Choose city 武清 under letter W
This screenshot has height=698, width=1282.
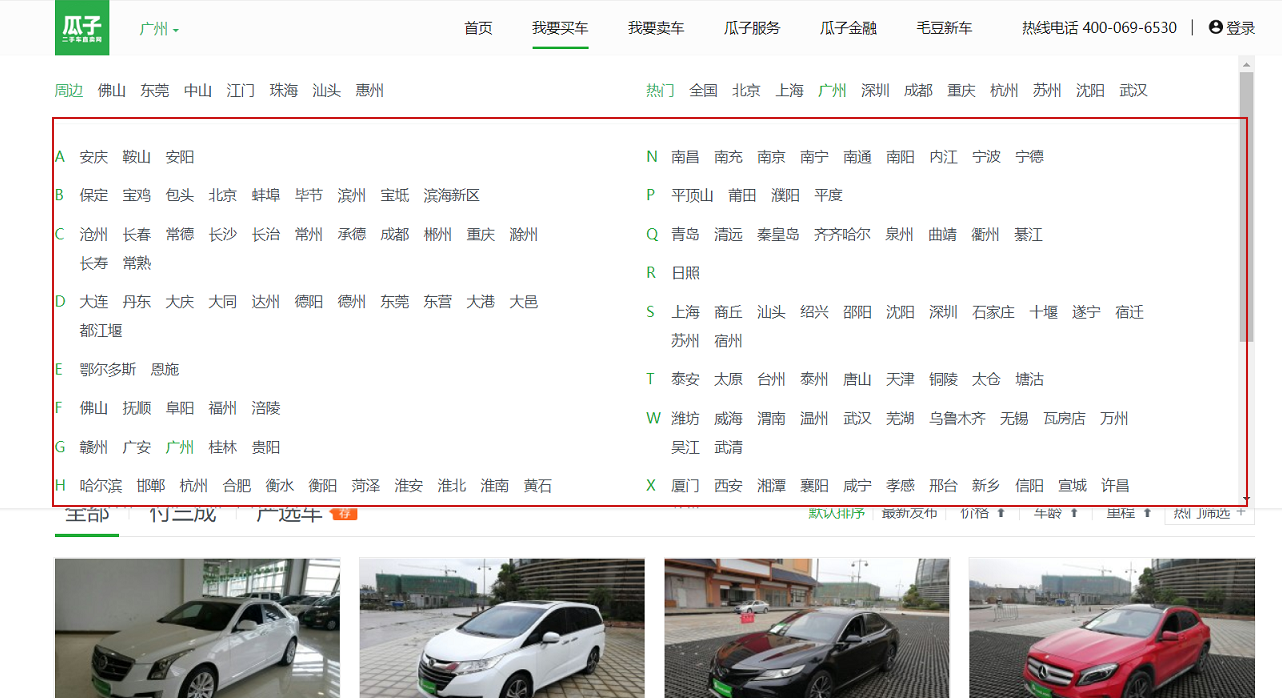click(729, 447)
